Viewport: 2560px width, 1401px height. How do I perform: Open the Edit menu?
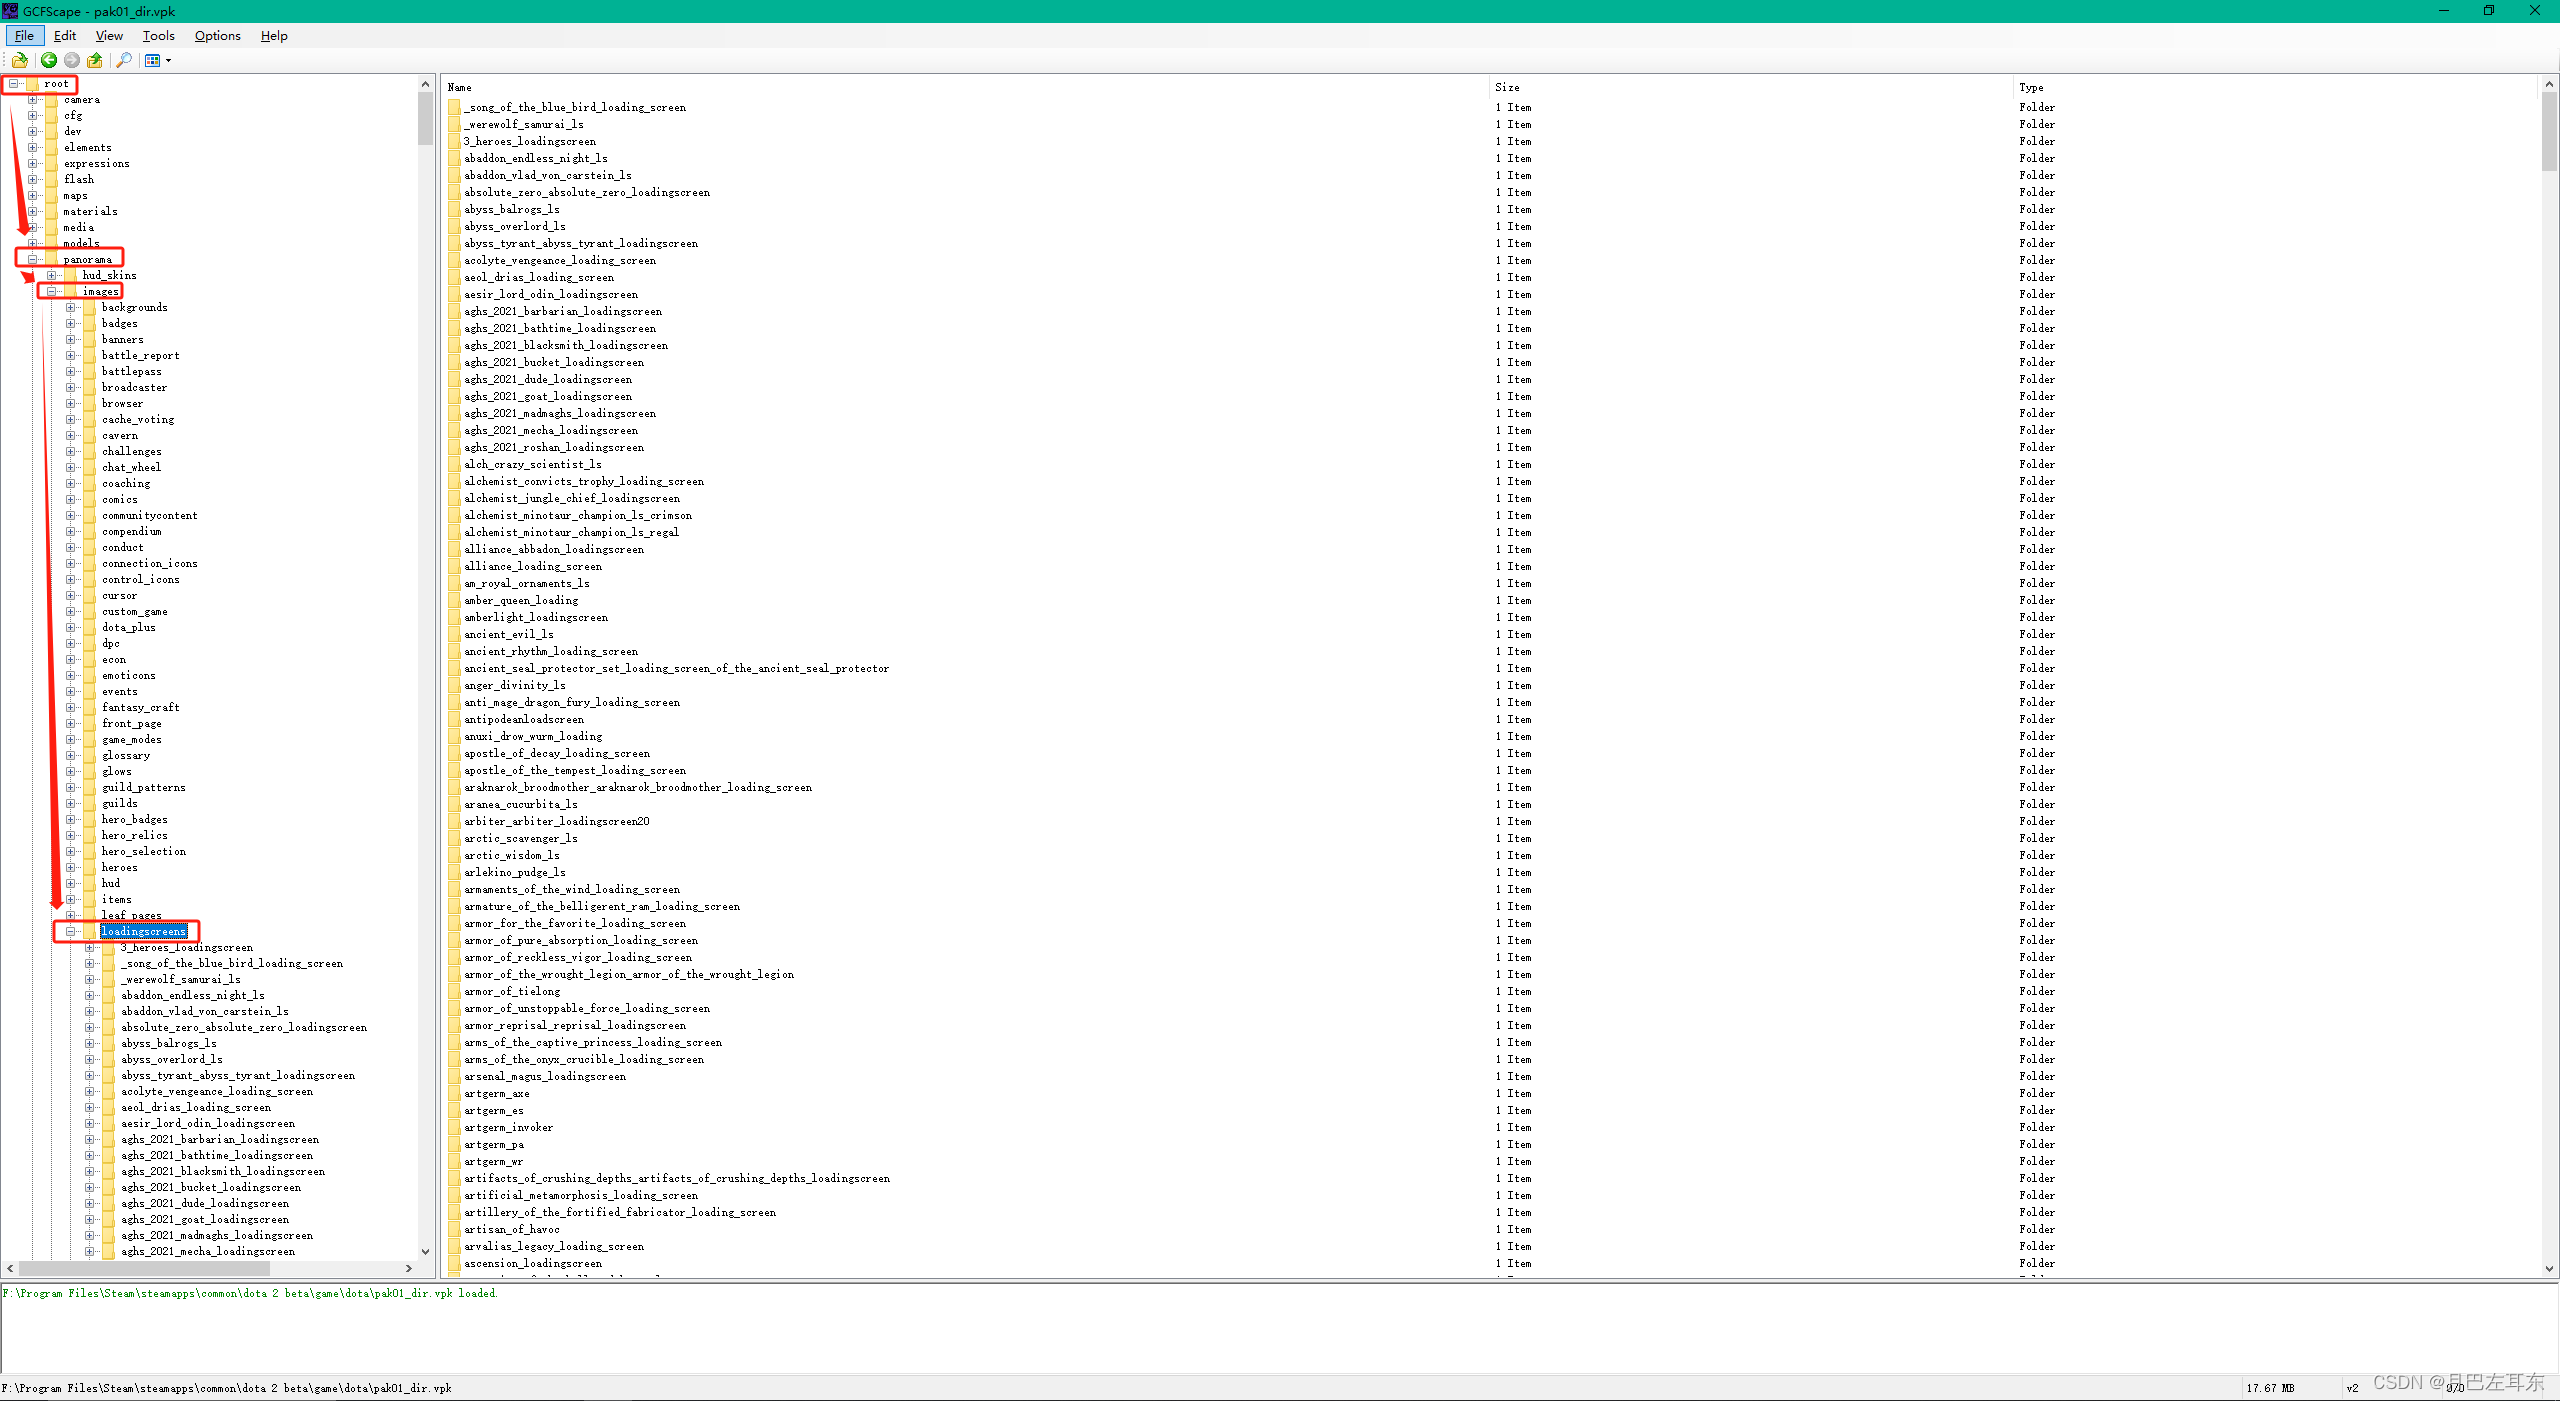65,35
